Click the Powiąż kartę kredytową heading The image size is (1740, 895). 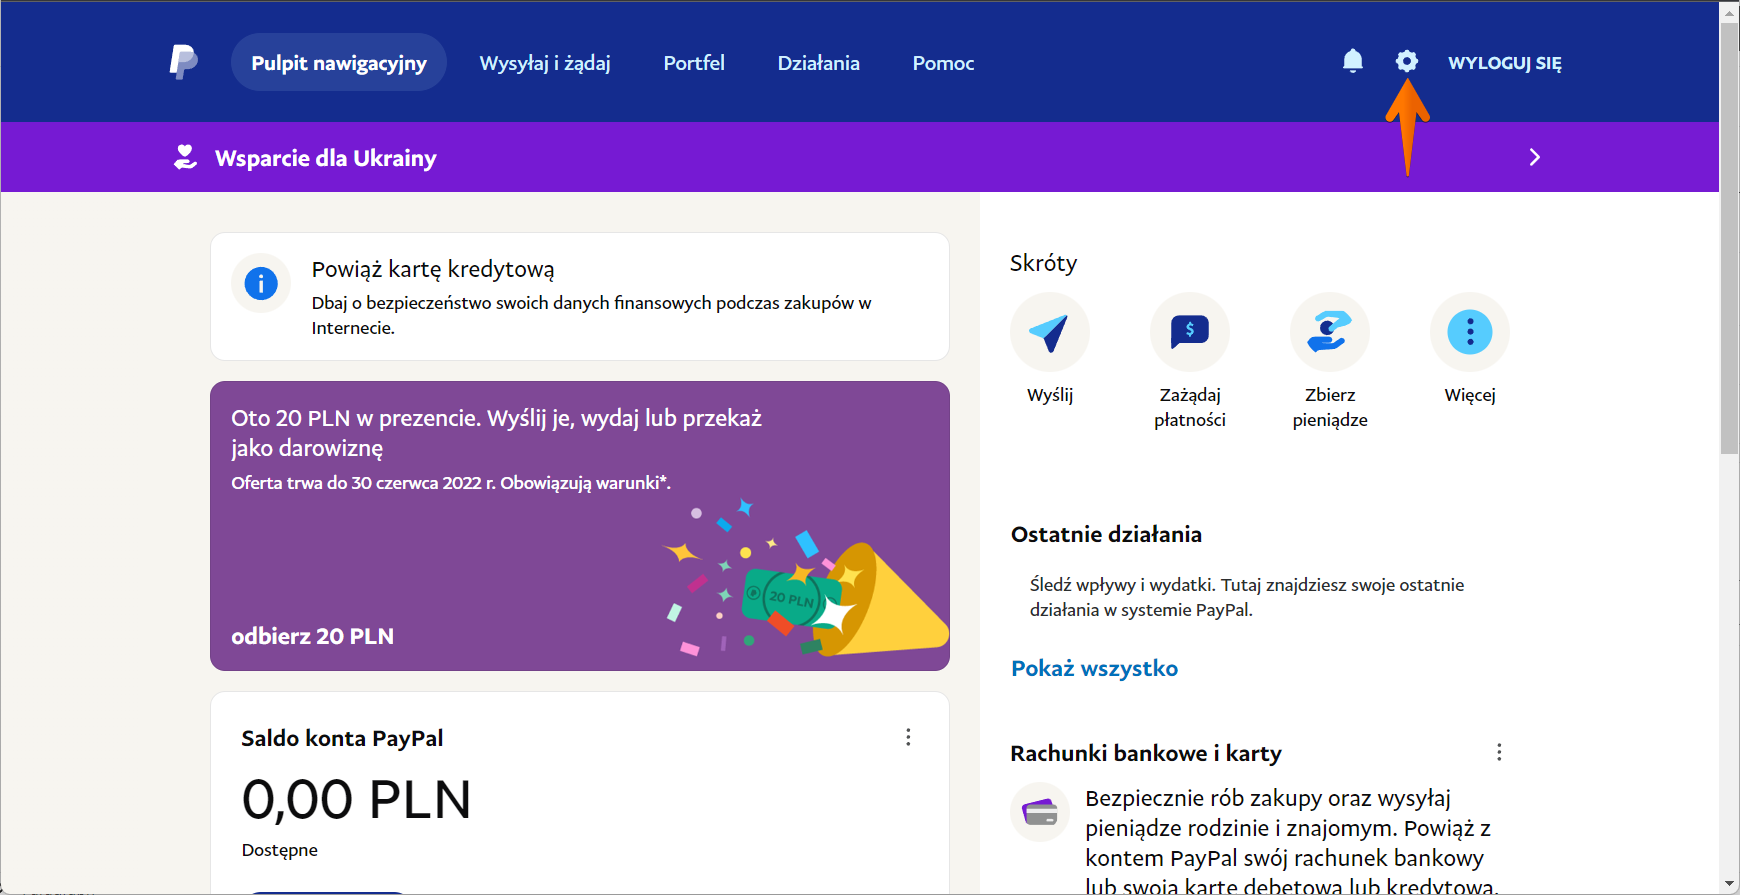tap(433, 269)
